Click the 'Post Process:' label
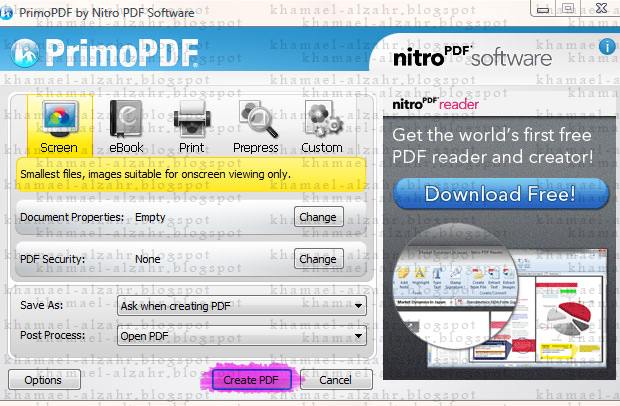 (53, 335)
